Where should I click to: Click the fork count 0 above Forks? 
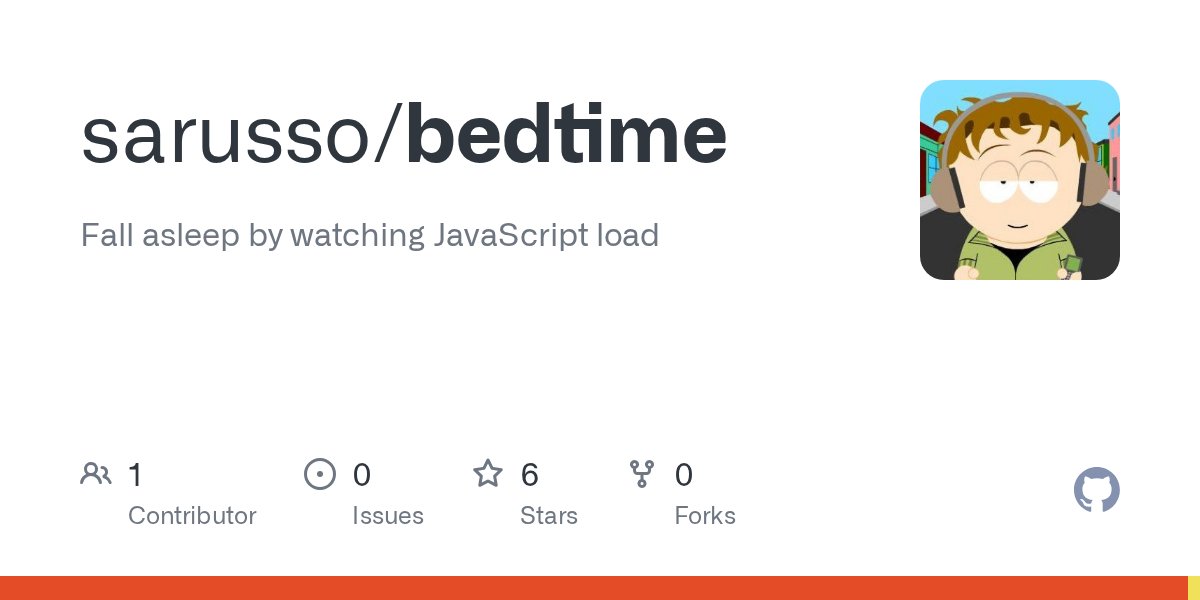click(x=684, y=474)
